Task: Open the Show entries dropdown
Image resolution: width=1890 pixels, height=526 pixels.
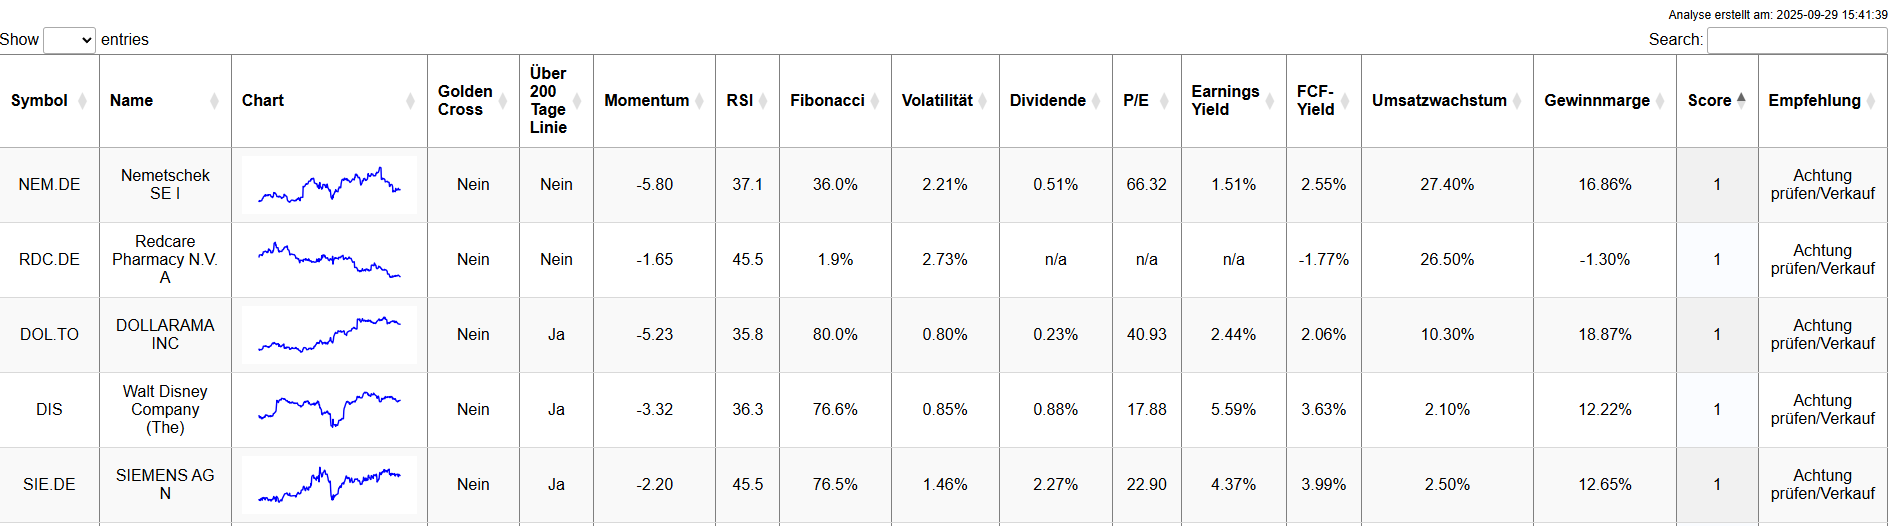Action: click(x=69, y=40)
